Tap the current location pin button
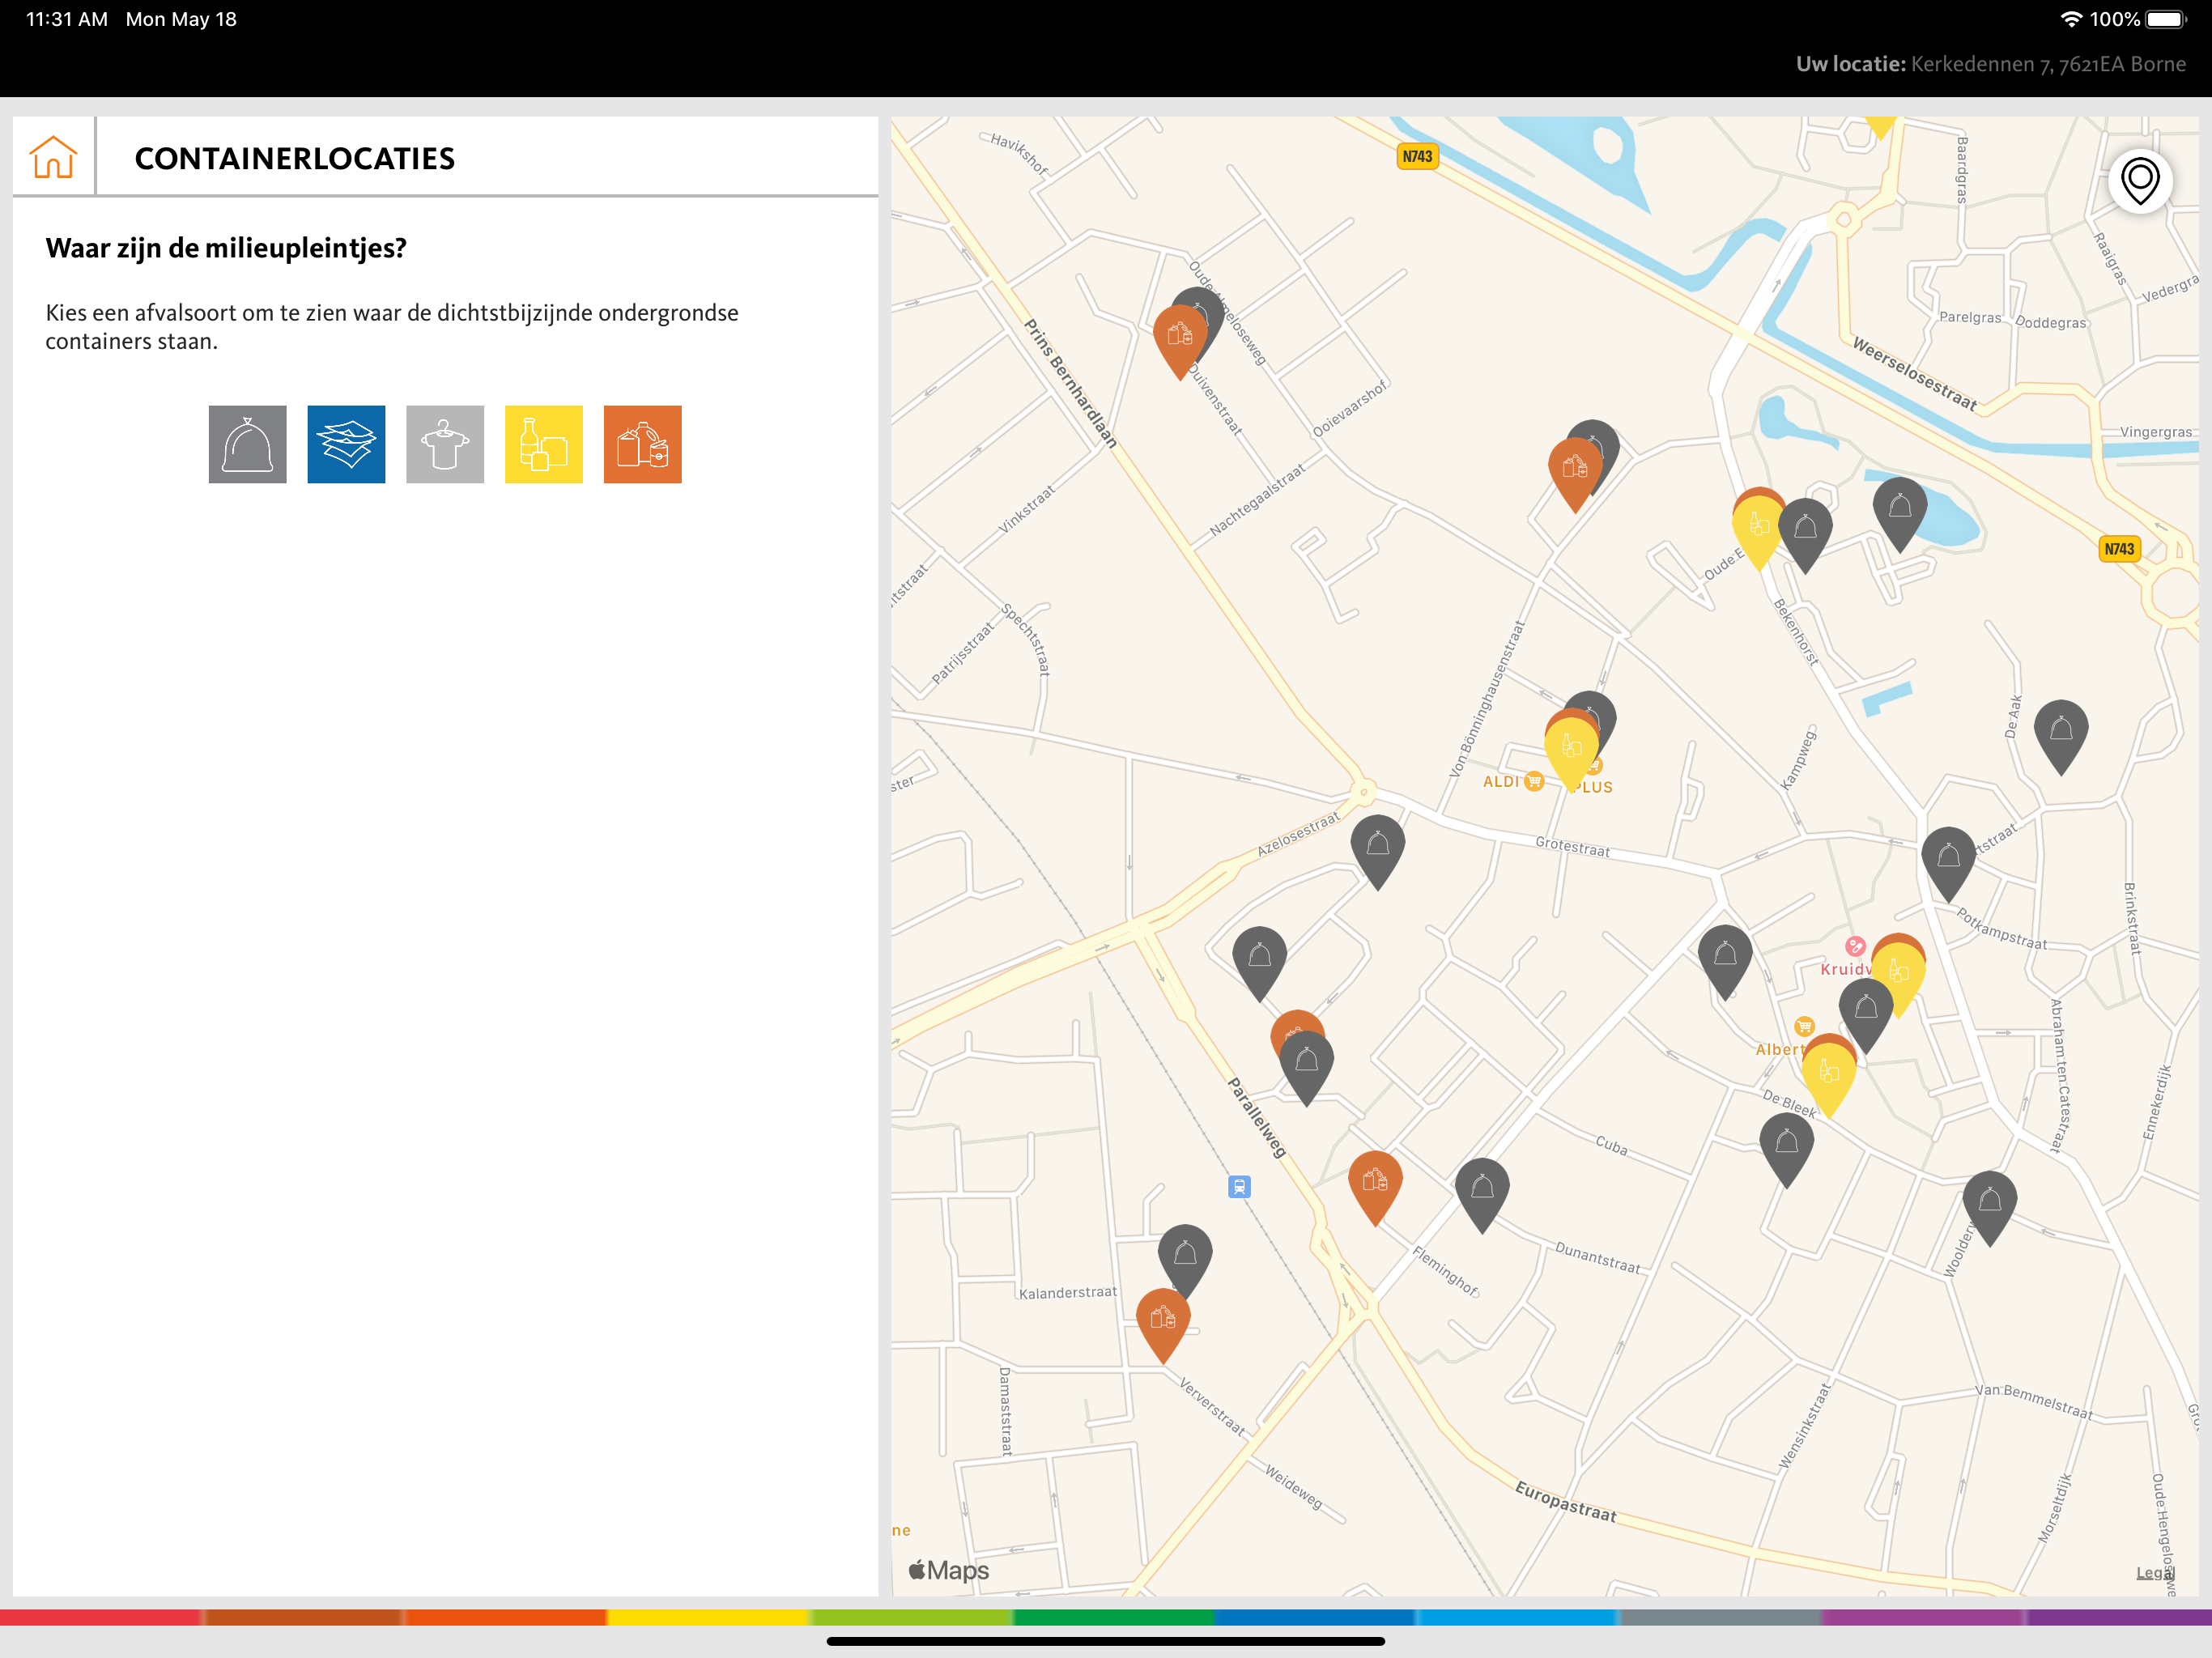The height and width of the screenshot is (1658, 2212). (2140, 181)
